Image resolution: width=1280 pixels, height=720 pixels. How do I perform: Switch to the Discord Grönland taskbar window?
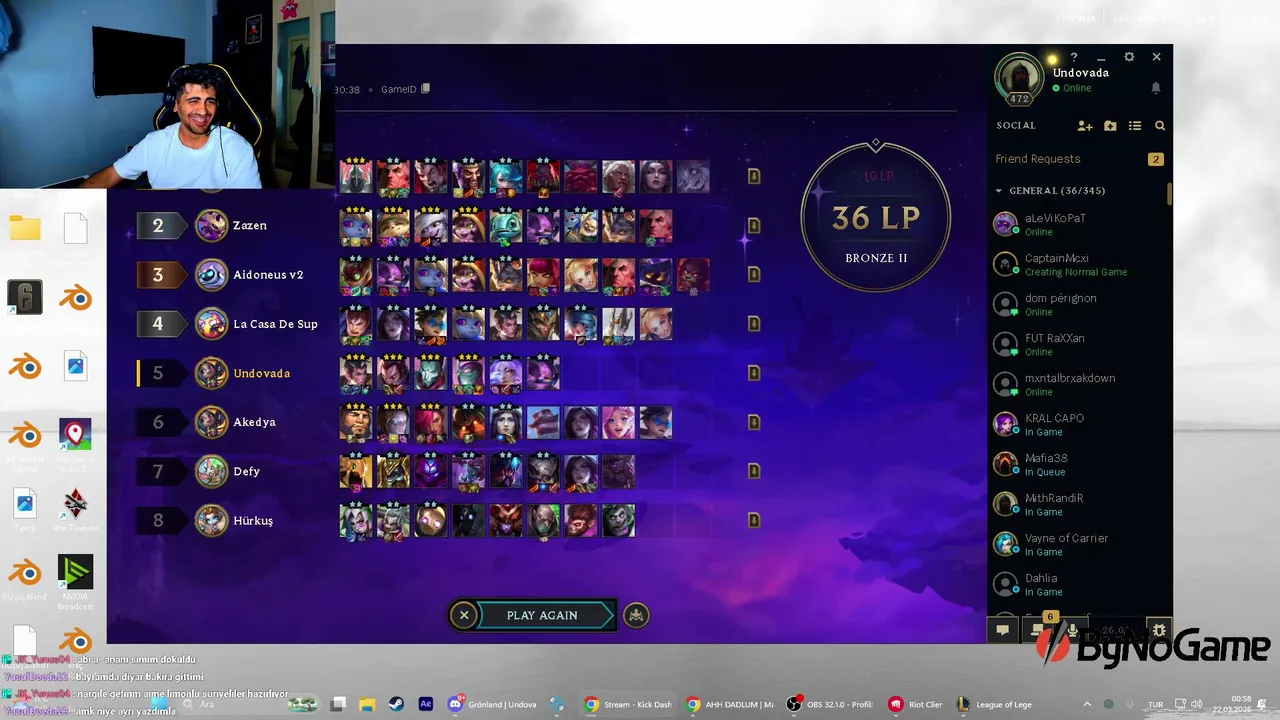(x=494, y=704)
